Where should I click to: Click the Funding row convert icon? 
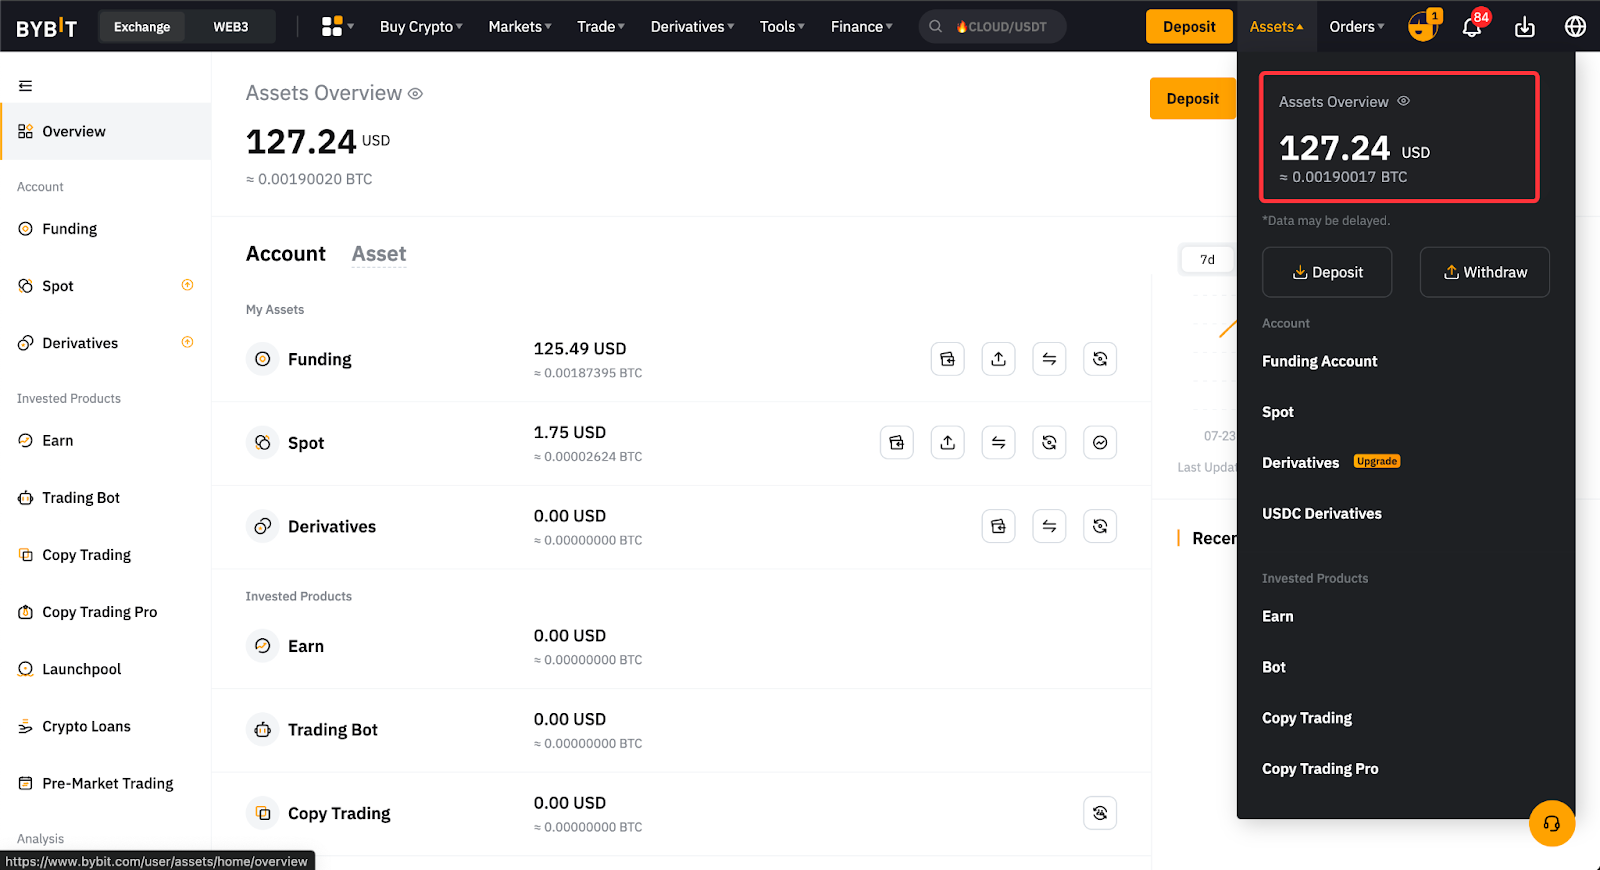1100,359
